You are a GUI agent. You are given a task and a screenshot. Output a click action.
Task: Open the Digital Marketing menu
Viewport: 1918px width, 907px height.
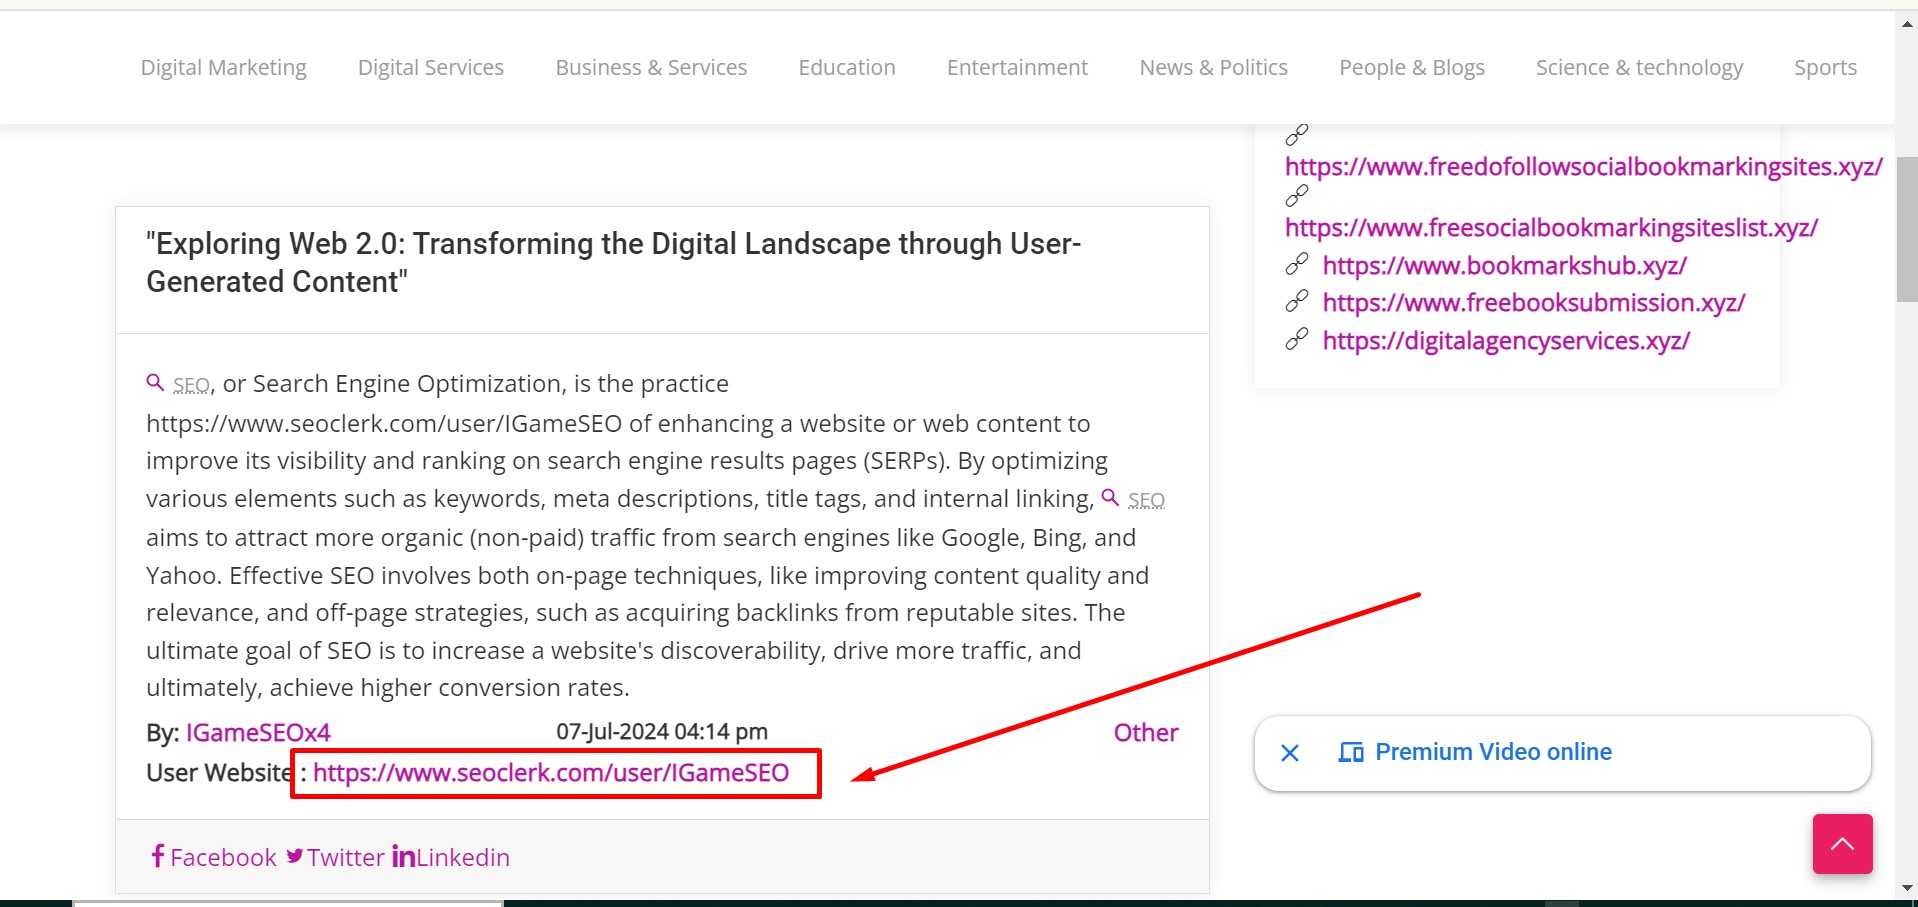click(223, 67)
